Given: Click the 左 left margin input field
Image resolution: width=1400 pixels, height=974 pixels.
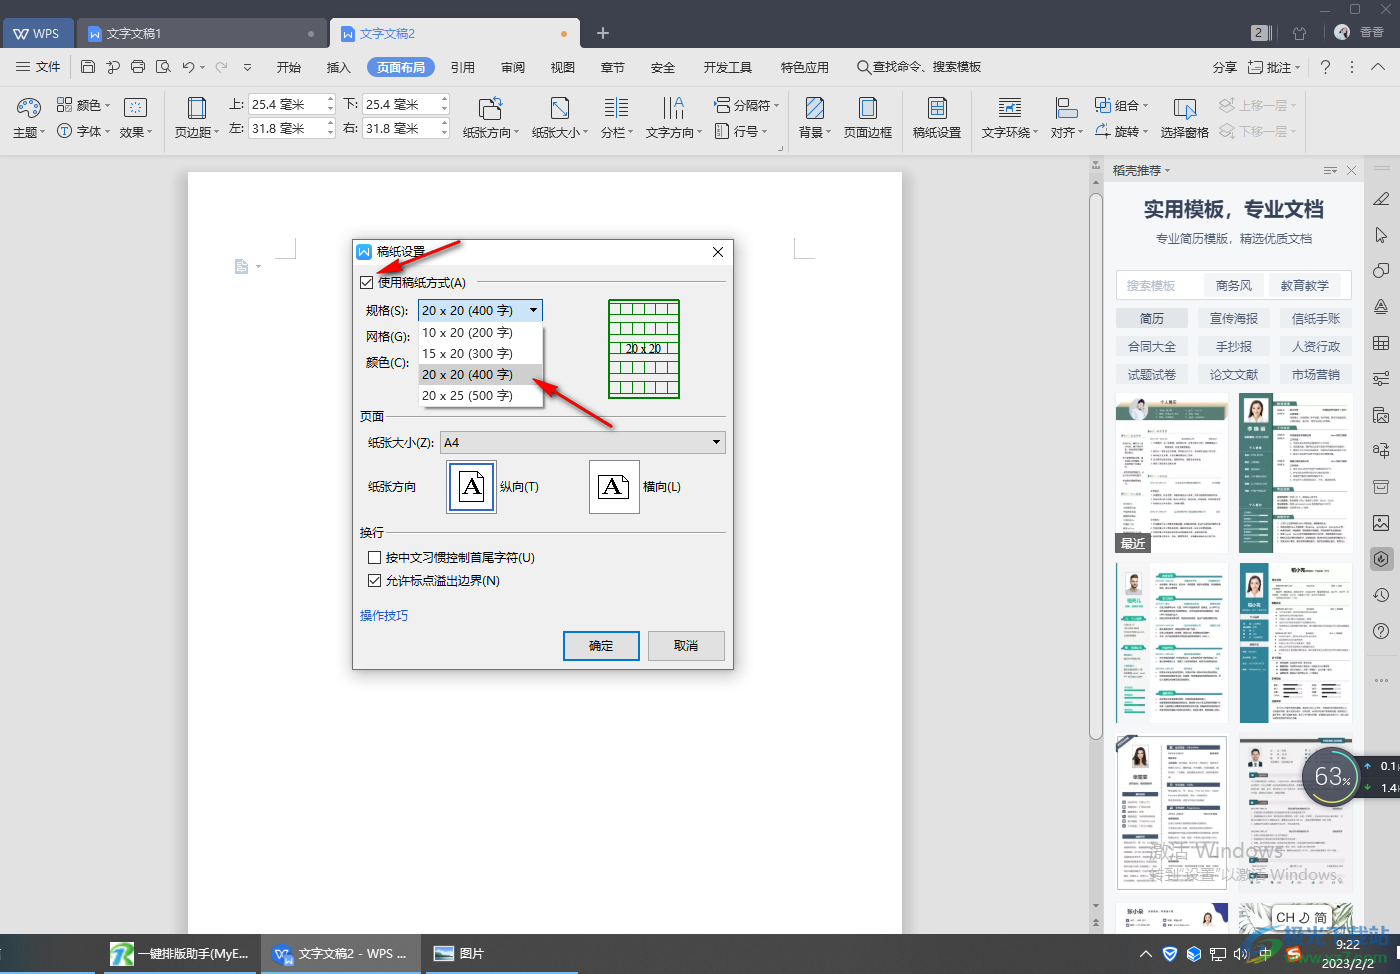Looking at the screenshot, I should coord(290,128).
